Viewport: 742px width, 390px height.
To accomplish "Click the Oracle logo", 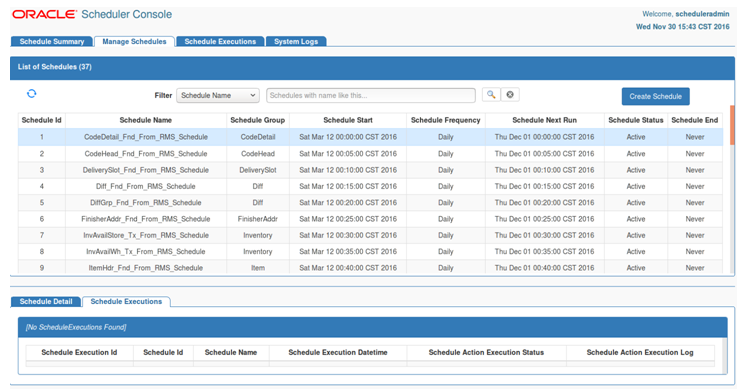I will click(x=44, y=14).
